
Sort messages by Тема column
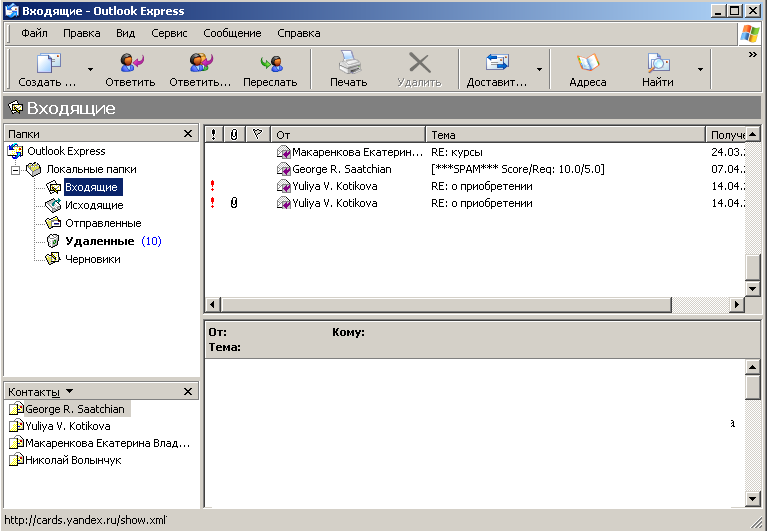[x=565, y=134]
